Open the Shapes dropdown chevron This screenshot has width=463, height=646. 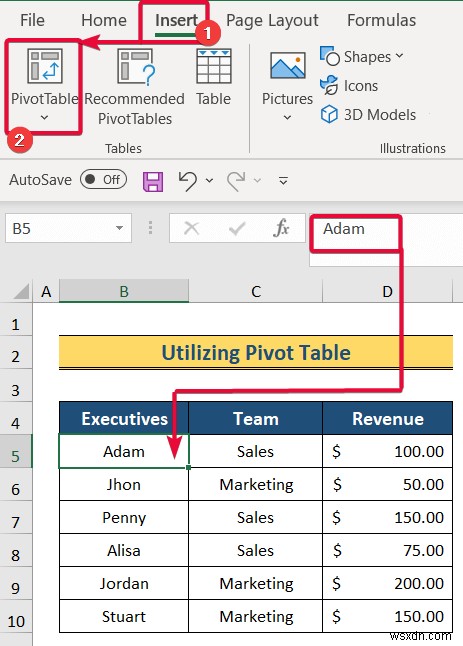point(399,55)
